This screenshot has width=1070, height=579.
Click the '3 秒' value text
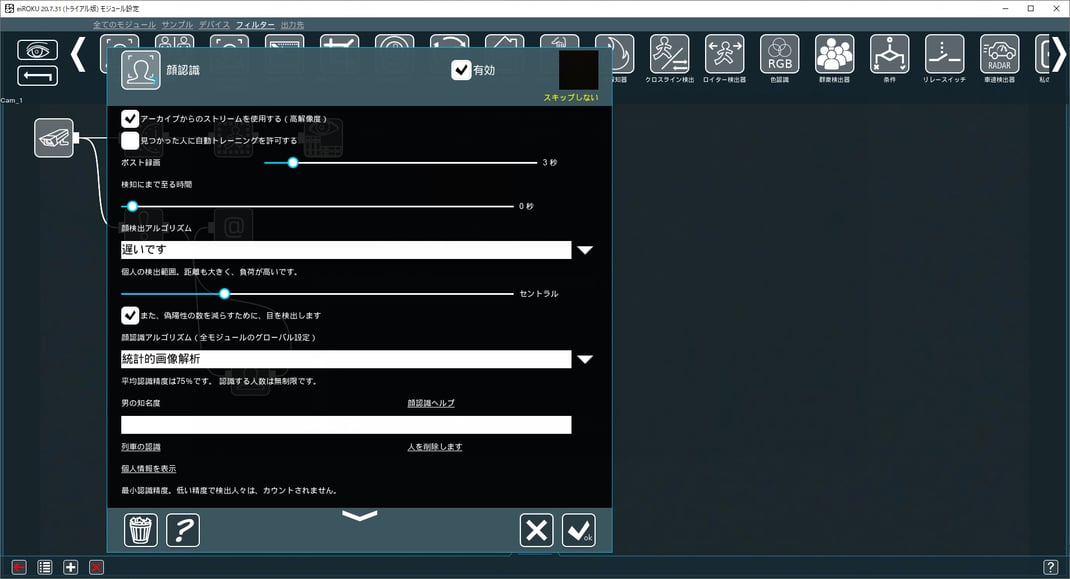[x=550, y=163]
